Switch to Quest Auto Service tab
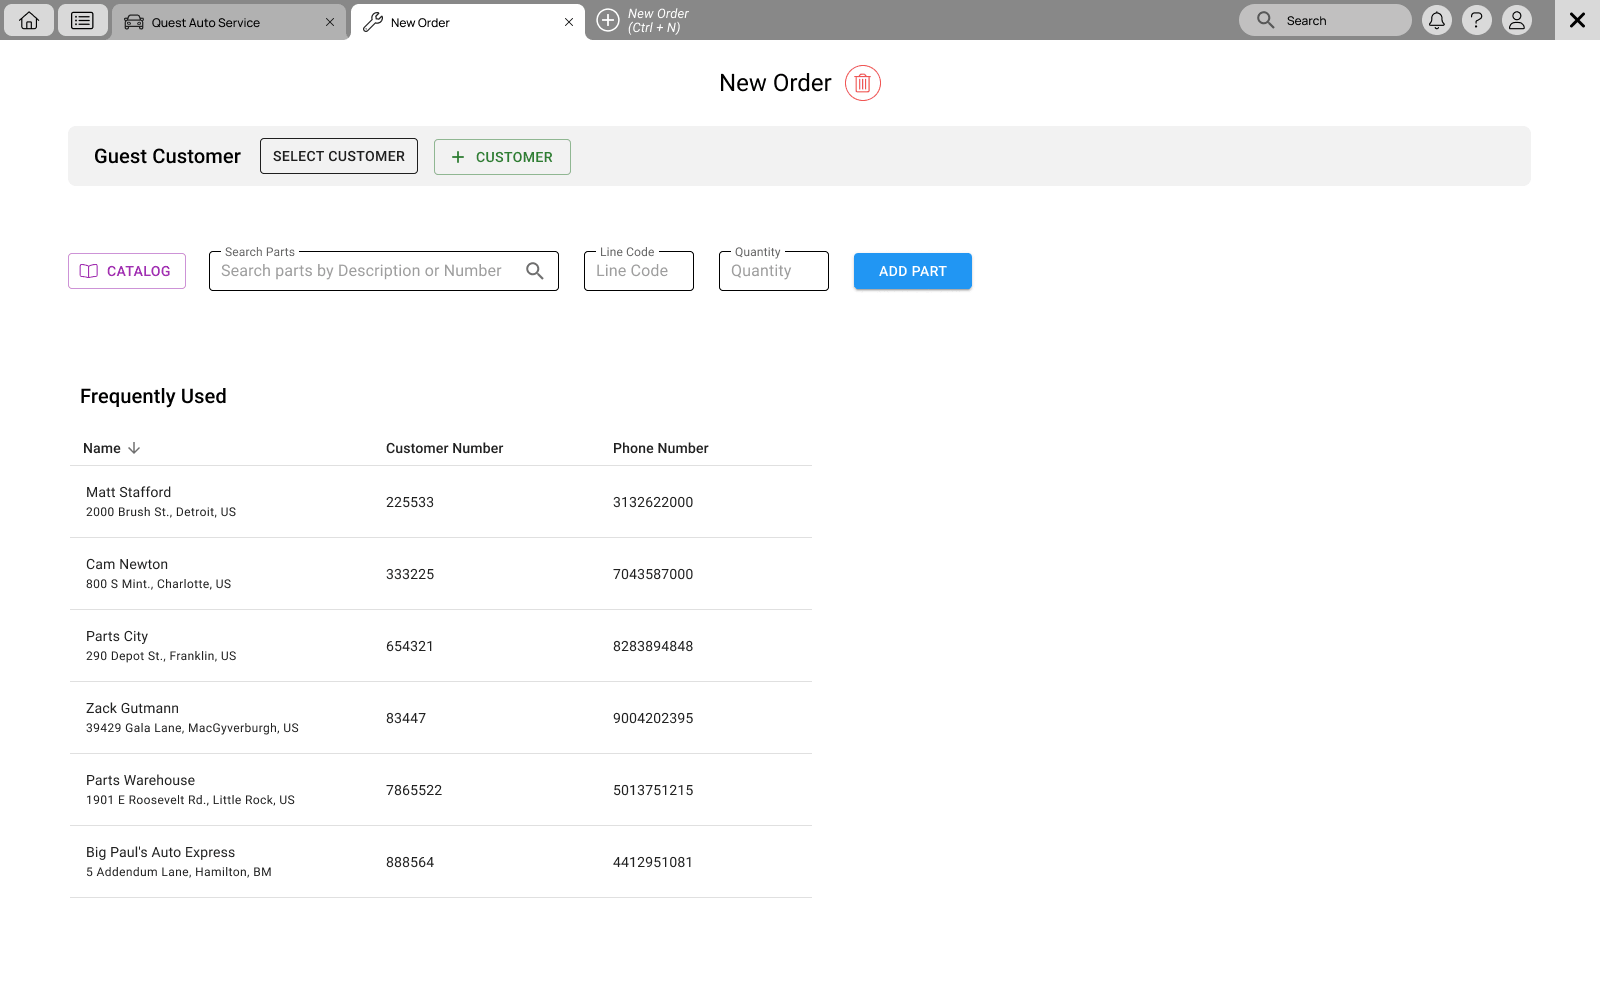The image size is (1600, 1000). (x=205, y=22)
